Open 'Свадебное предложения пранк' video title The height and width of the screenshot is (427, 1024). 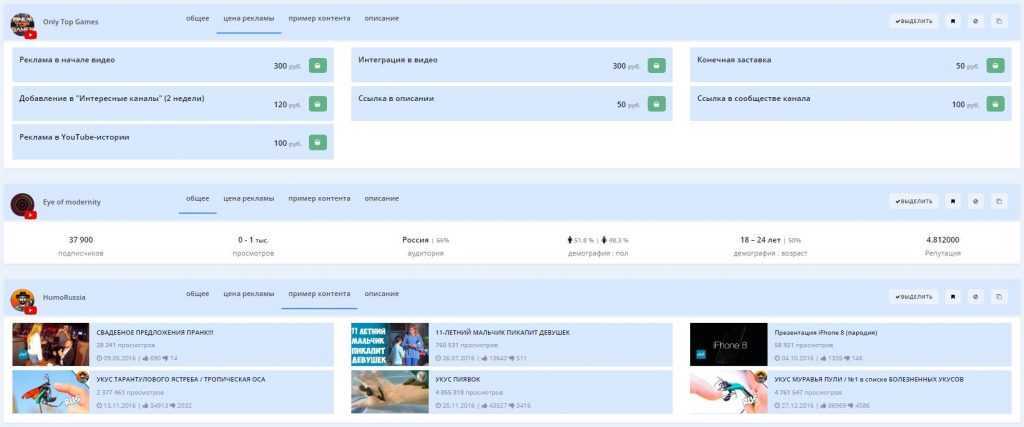tap(154, 332)
